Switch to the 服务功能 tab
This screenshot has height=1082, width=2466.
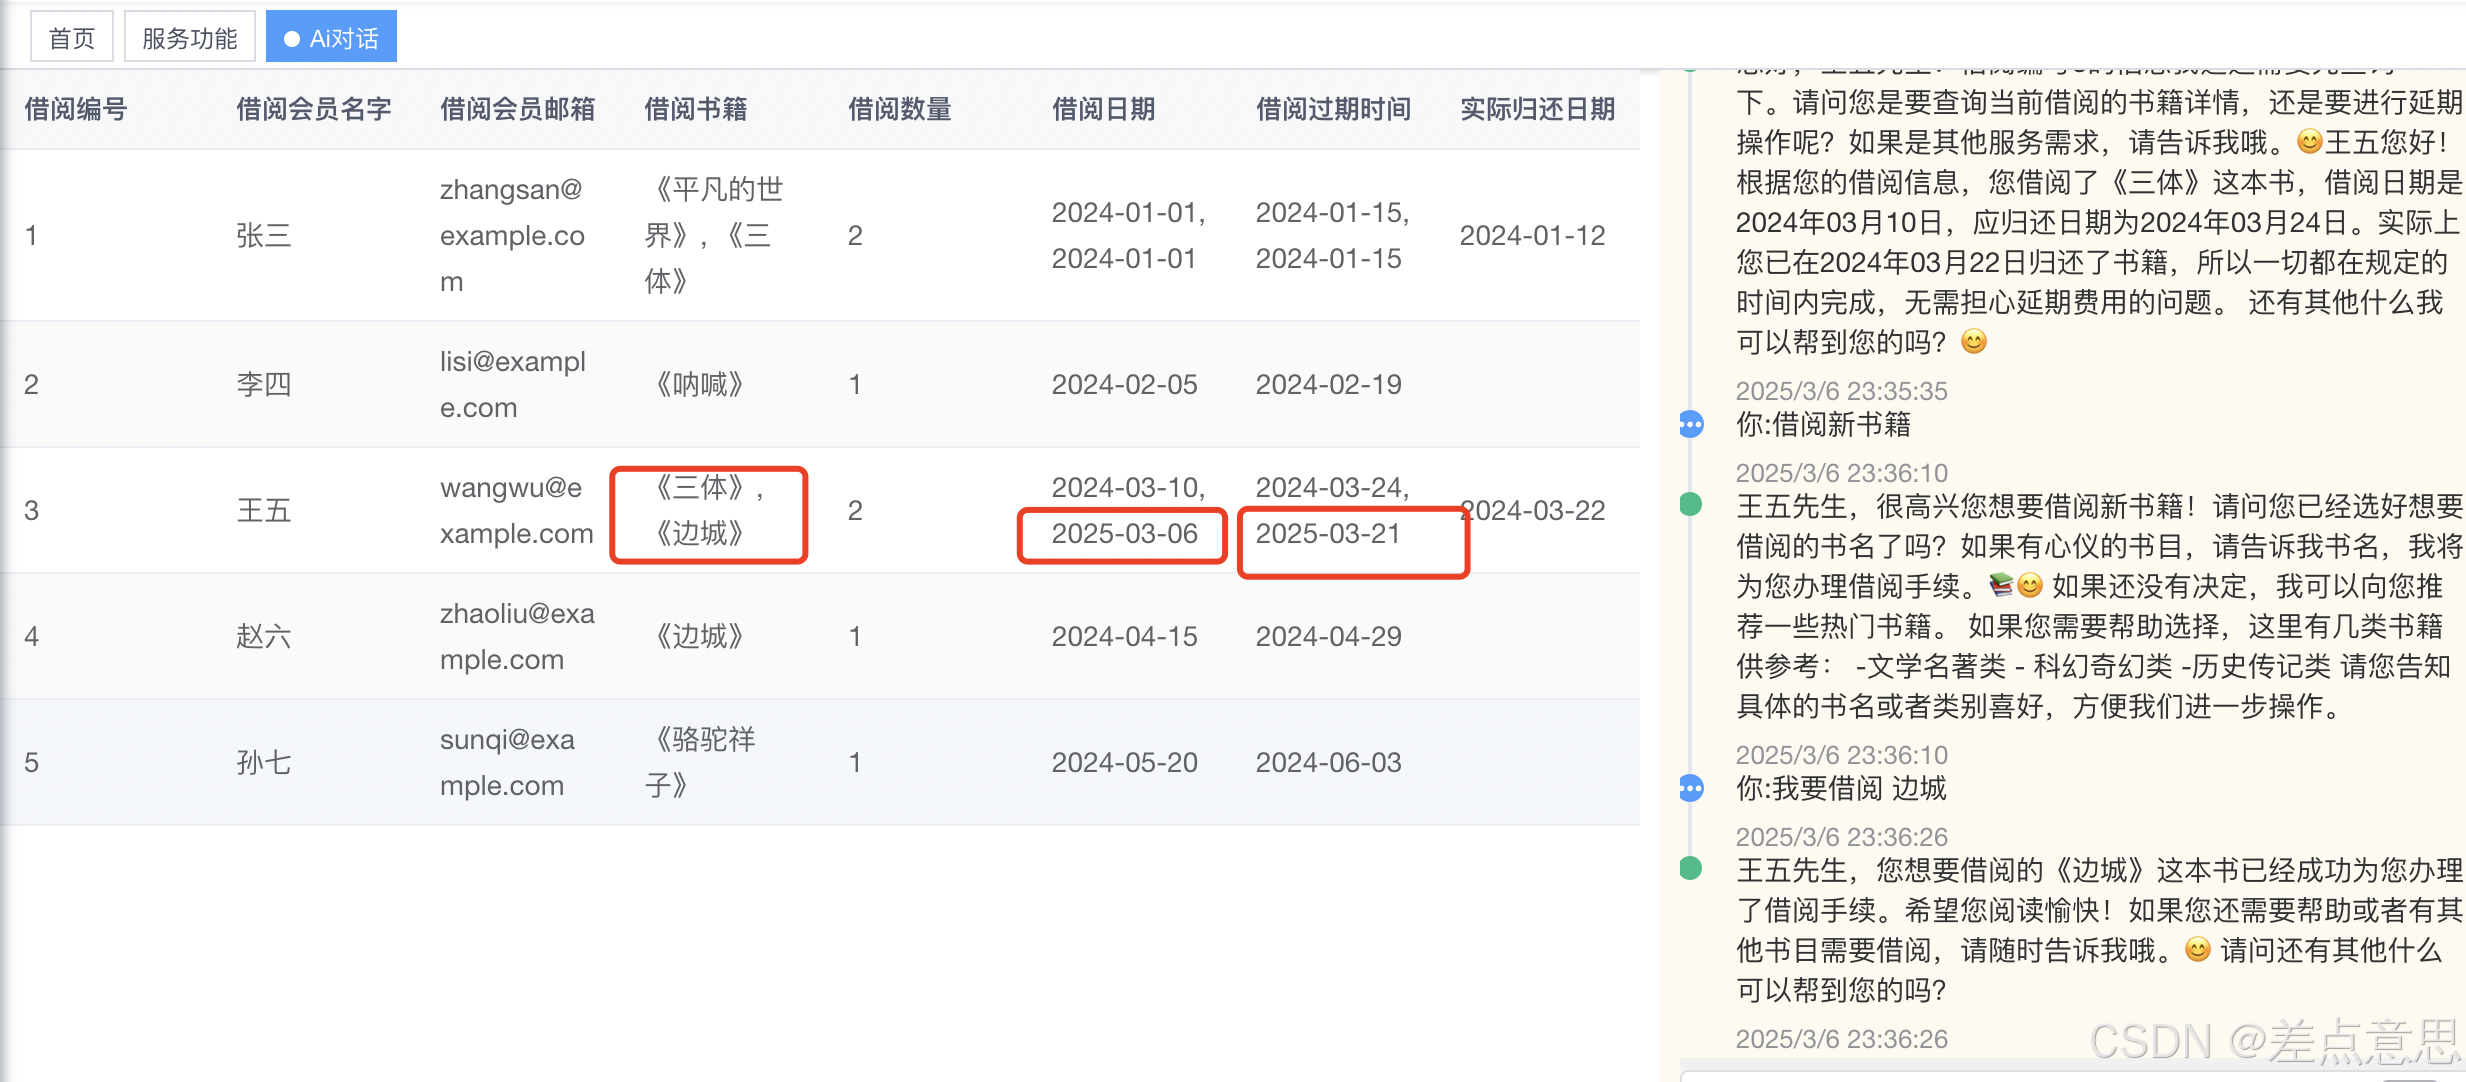[189, 38]
